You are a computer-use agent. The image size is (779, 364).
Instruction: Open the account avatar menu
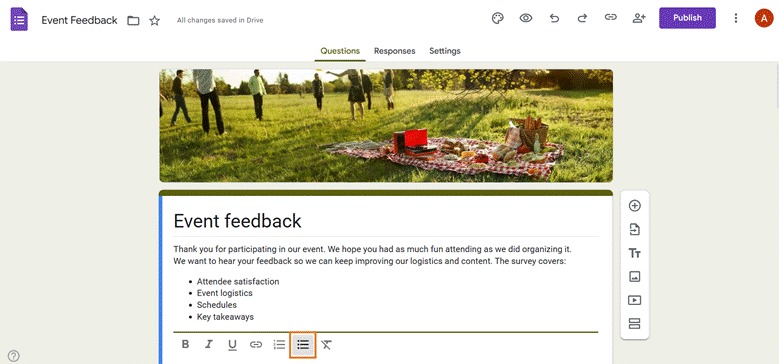[764, 18]
